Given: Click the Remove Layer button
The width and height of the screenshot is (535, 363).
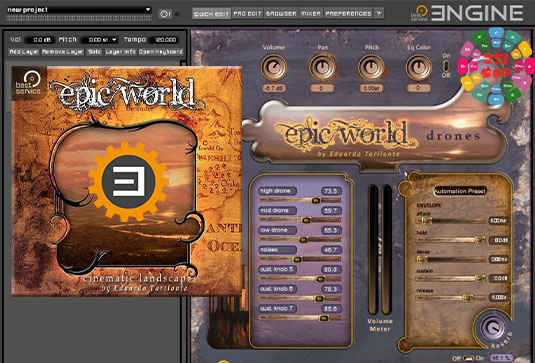Looking at the screenshot, I should pyautogui.click(x=63, y=52).
